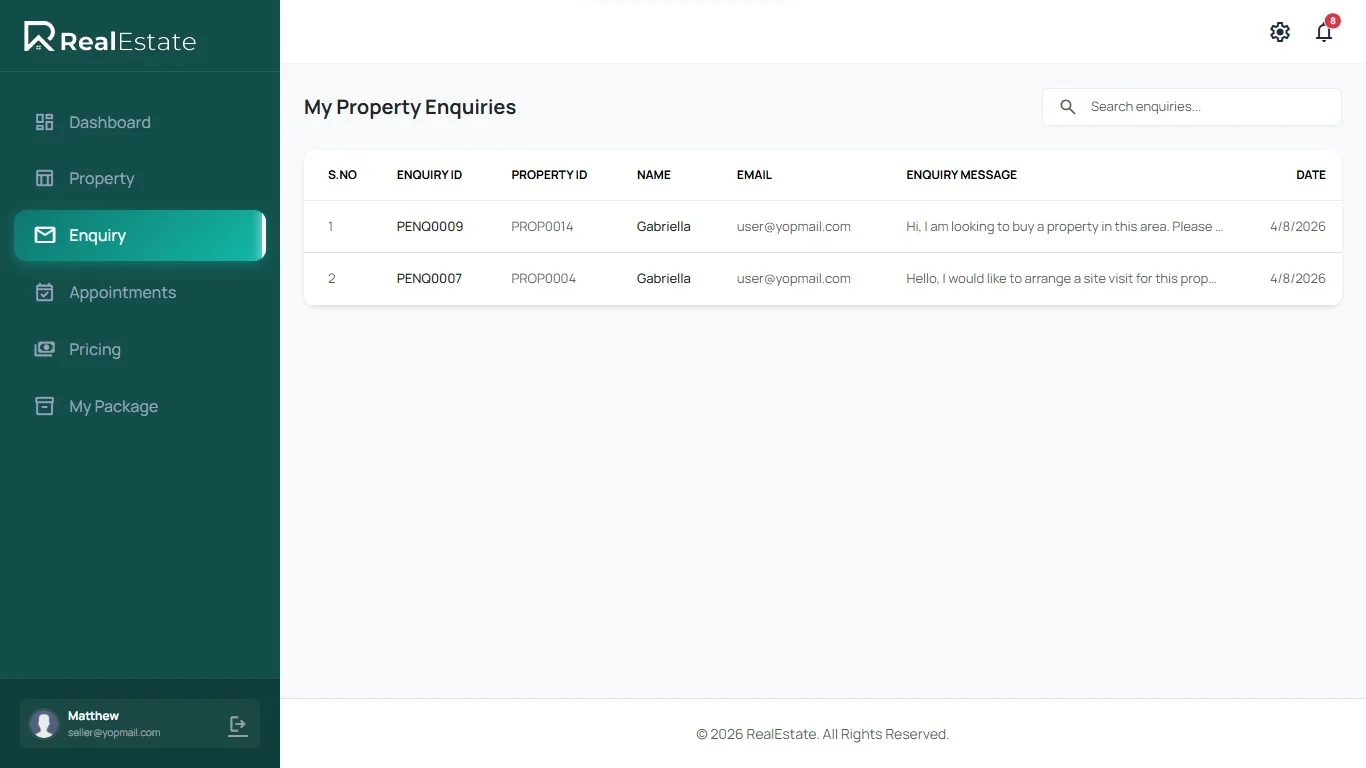The width and height of the screenshot is (1366, 768).
Task: Open the My Package page
Action: tap(113, 406)
